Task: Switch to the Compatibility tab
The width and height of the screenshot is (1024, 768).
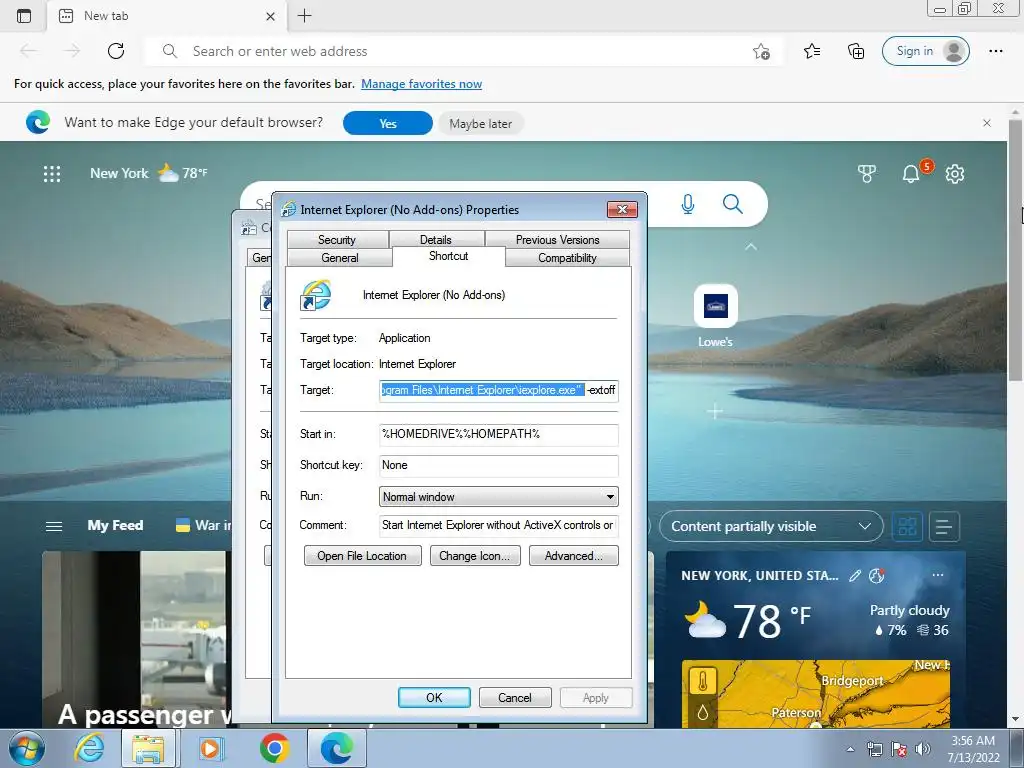Action: point(567,257)
